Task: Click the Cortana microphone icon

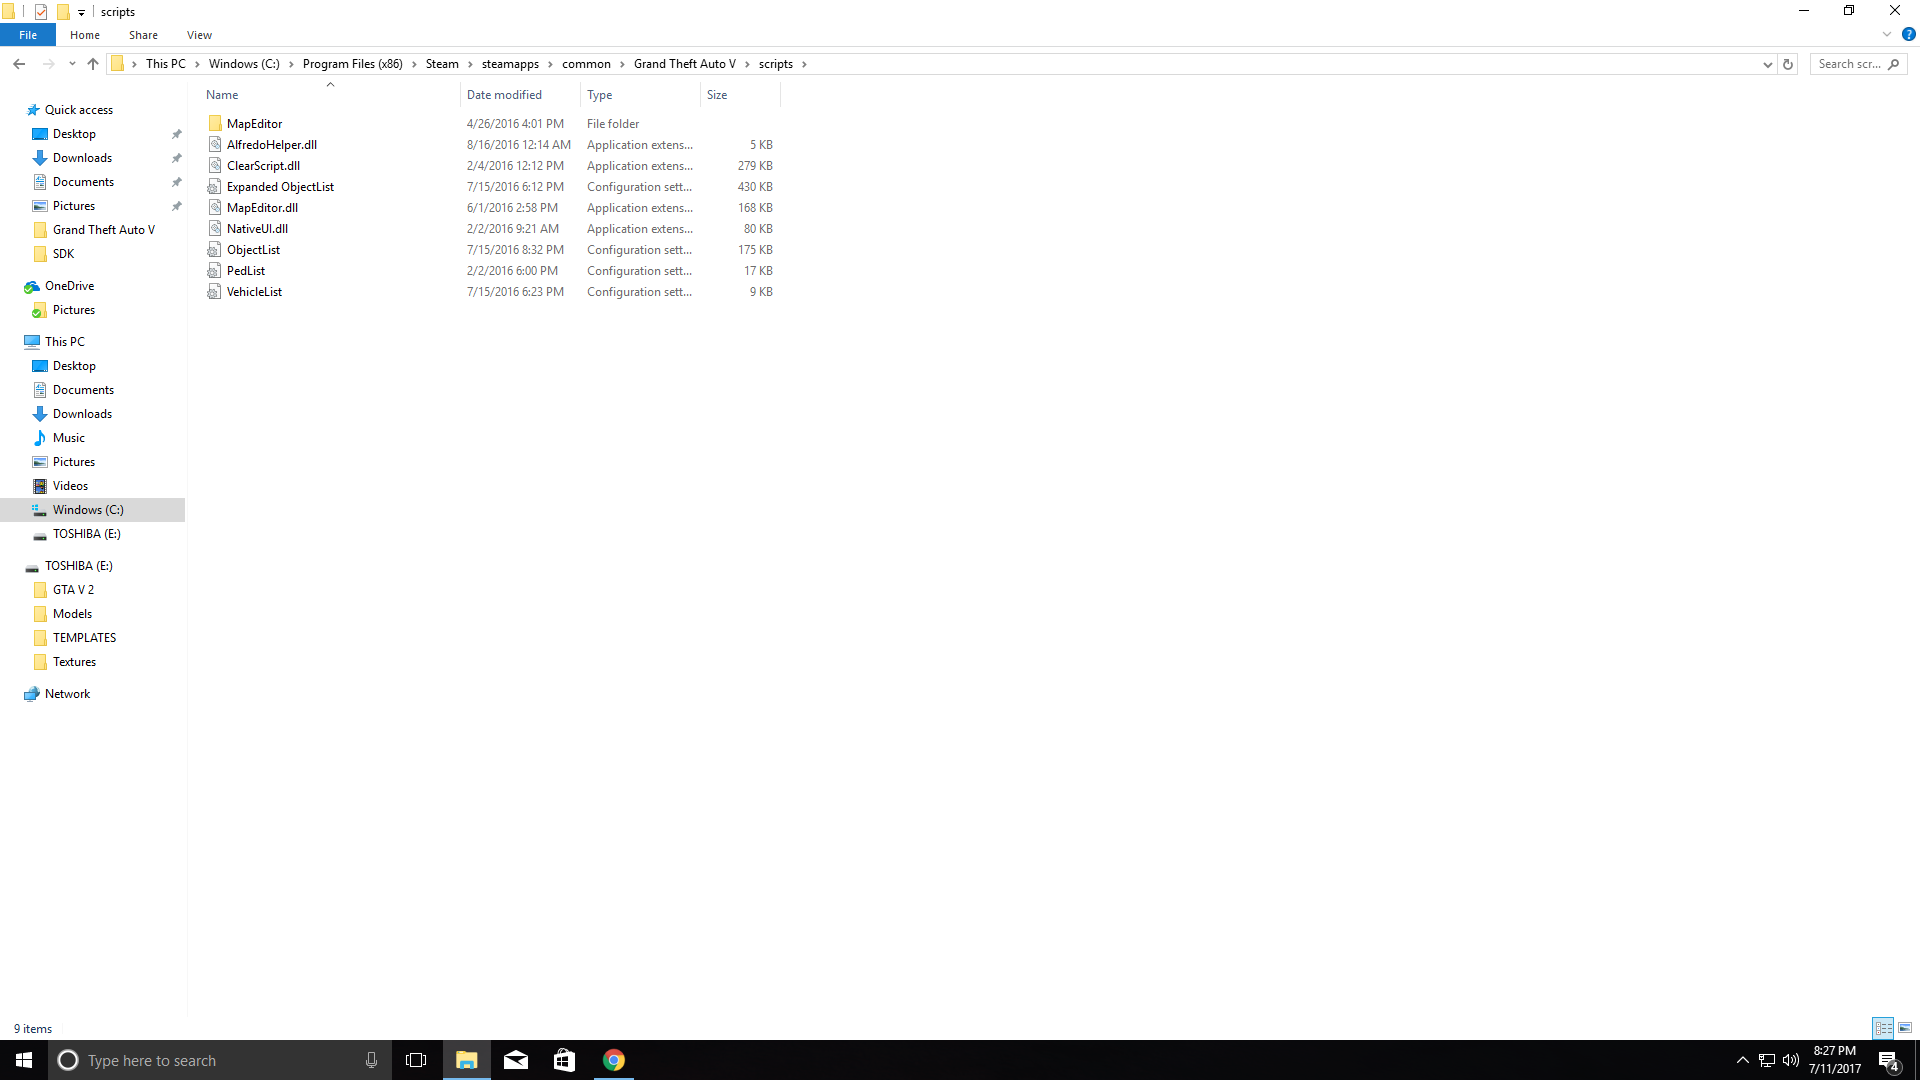Action: tap(371, 1060)
